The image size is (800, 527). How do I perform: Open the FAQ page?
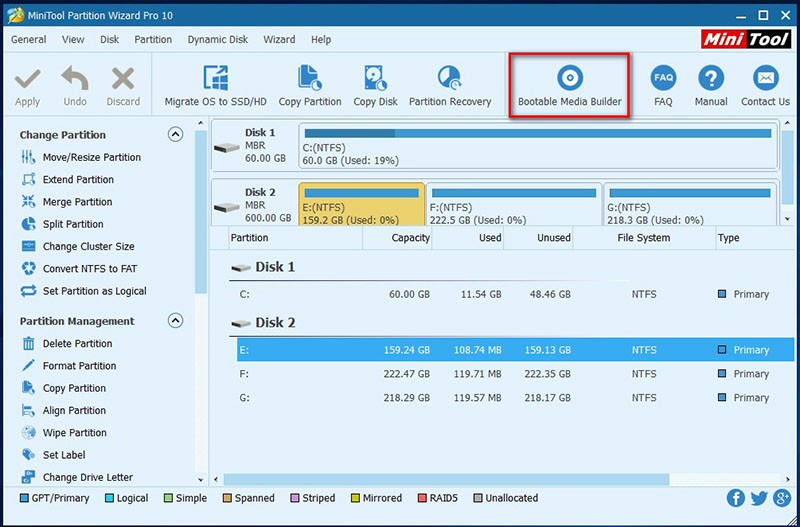[x=663, y=86]
